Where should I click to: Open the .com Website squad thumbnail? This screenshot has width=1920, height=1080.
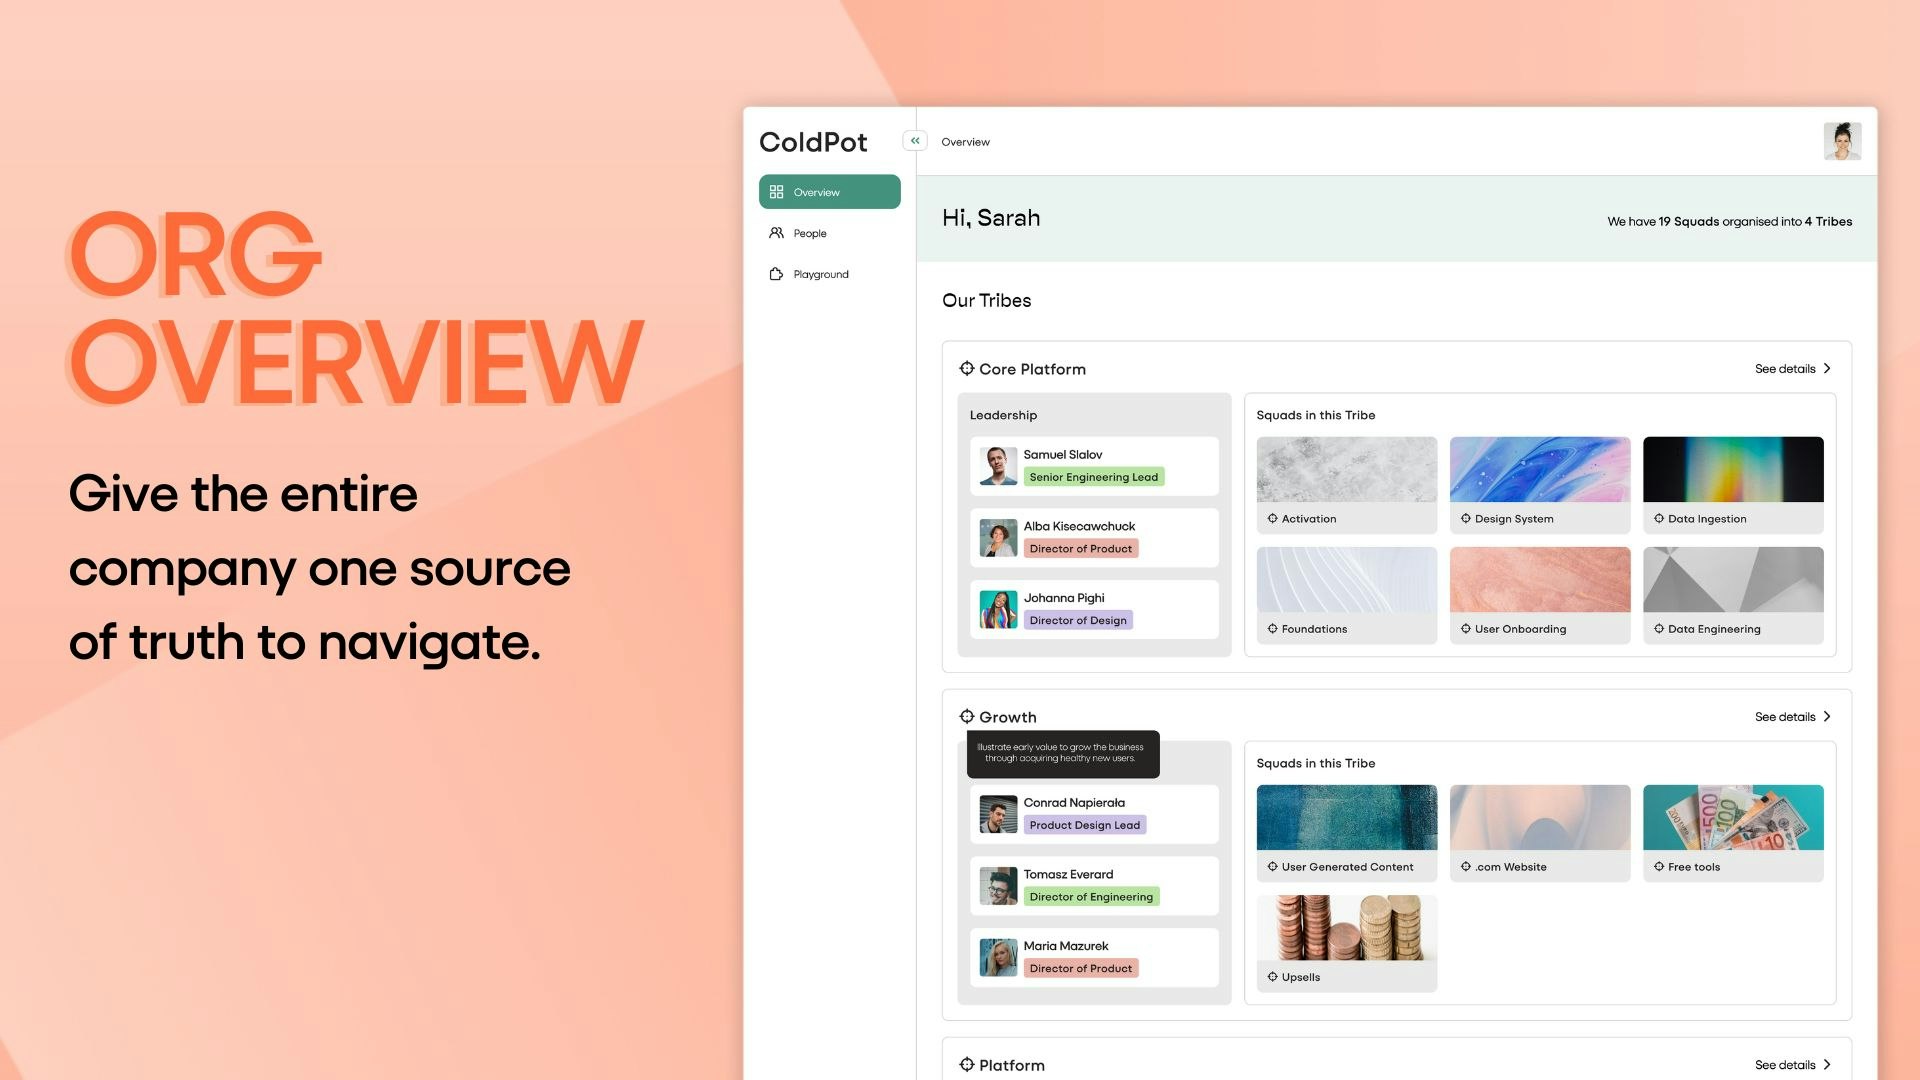(1539, 817)
